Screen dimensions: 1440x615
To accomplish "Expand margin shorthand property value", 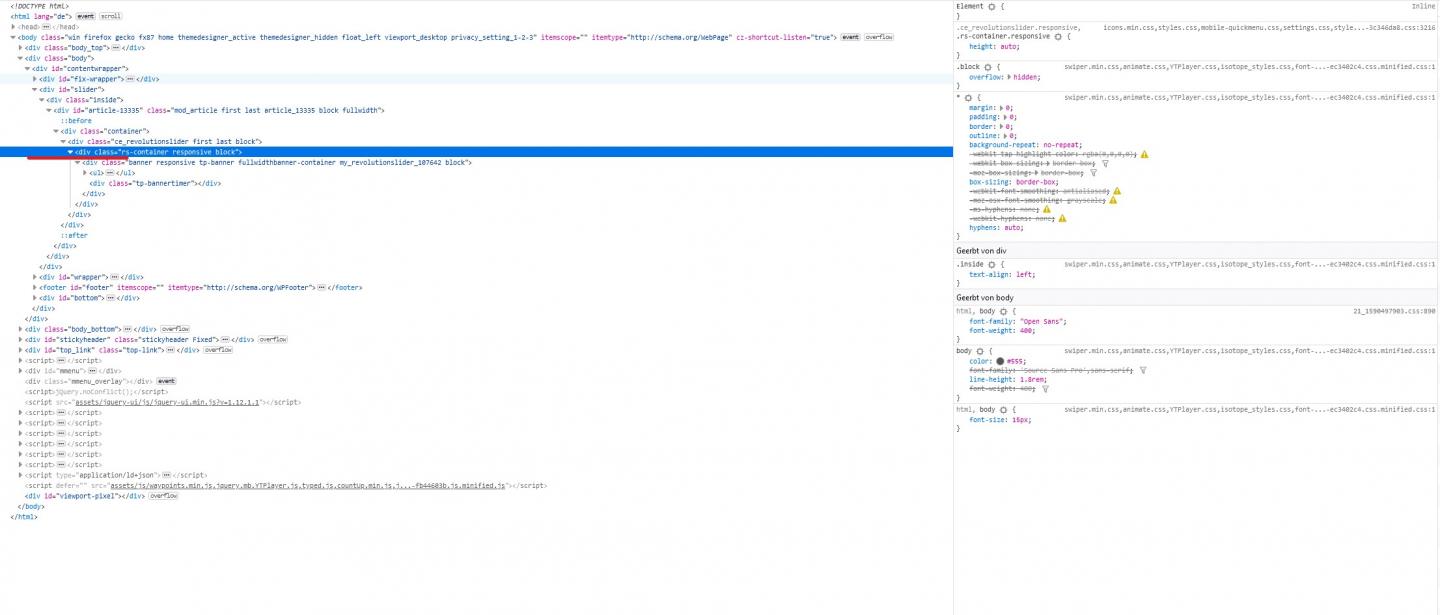I will coord(1001,108).
